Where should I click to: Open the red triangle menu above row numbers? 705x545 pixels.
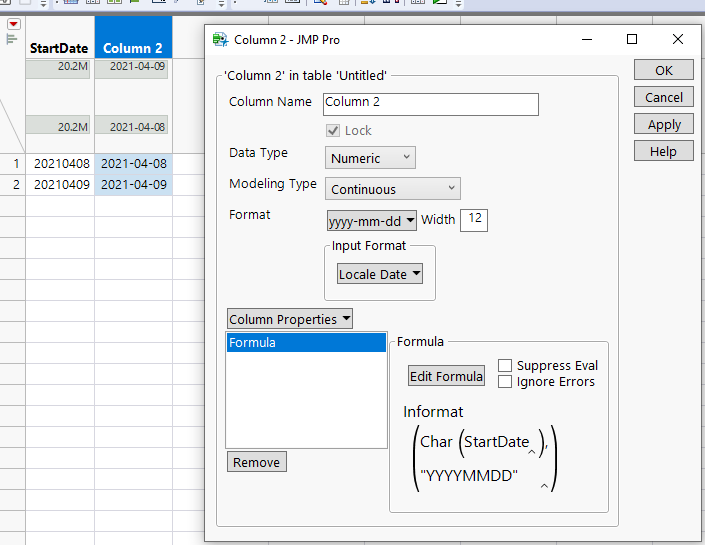[x=14, y=24]
